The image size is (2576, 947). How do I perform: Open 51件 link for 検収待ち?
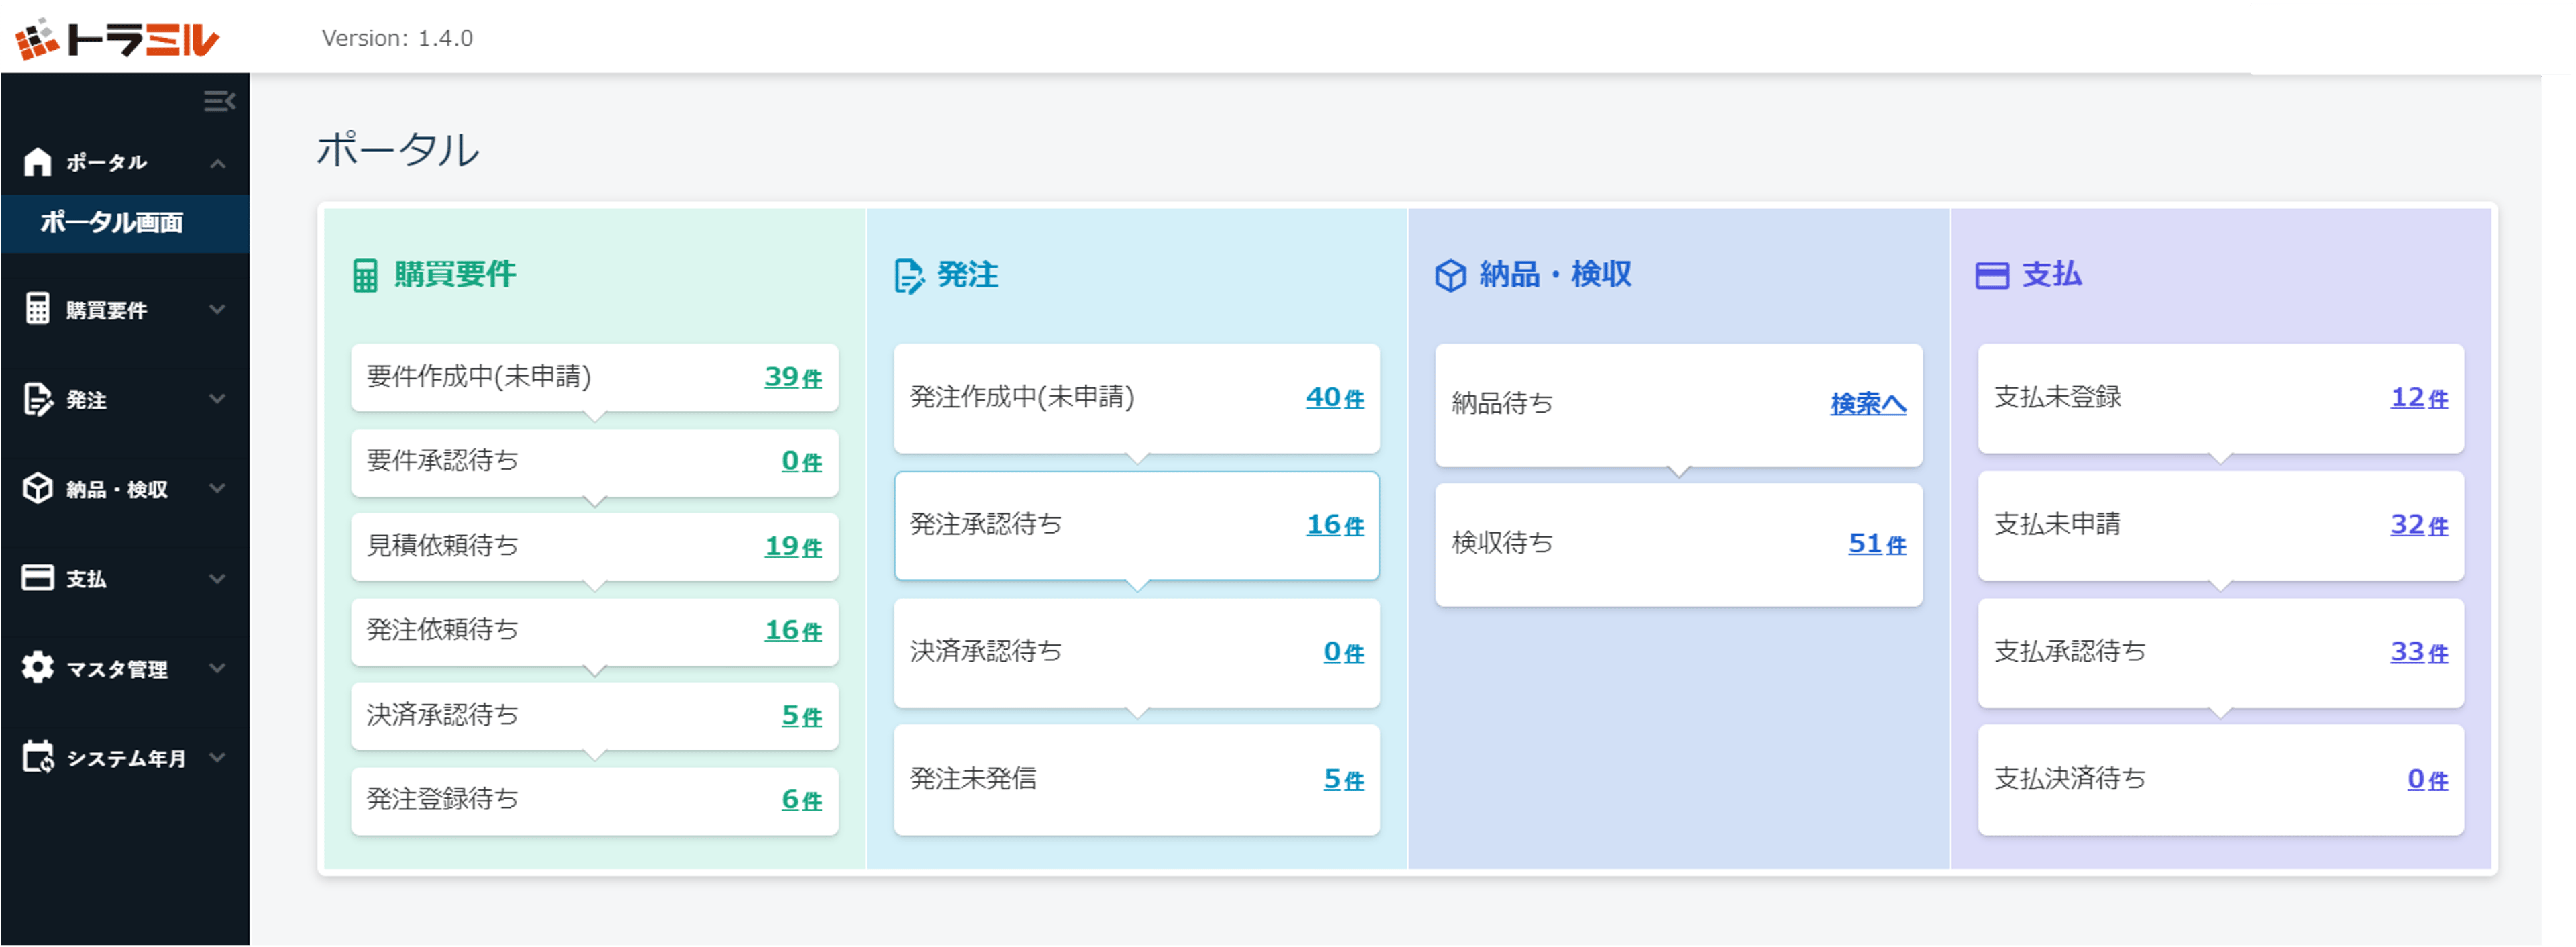(1877, 543)
